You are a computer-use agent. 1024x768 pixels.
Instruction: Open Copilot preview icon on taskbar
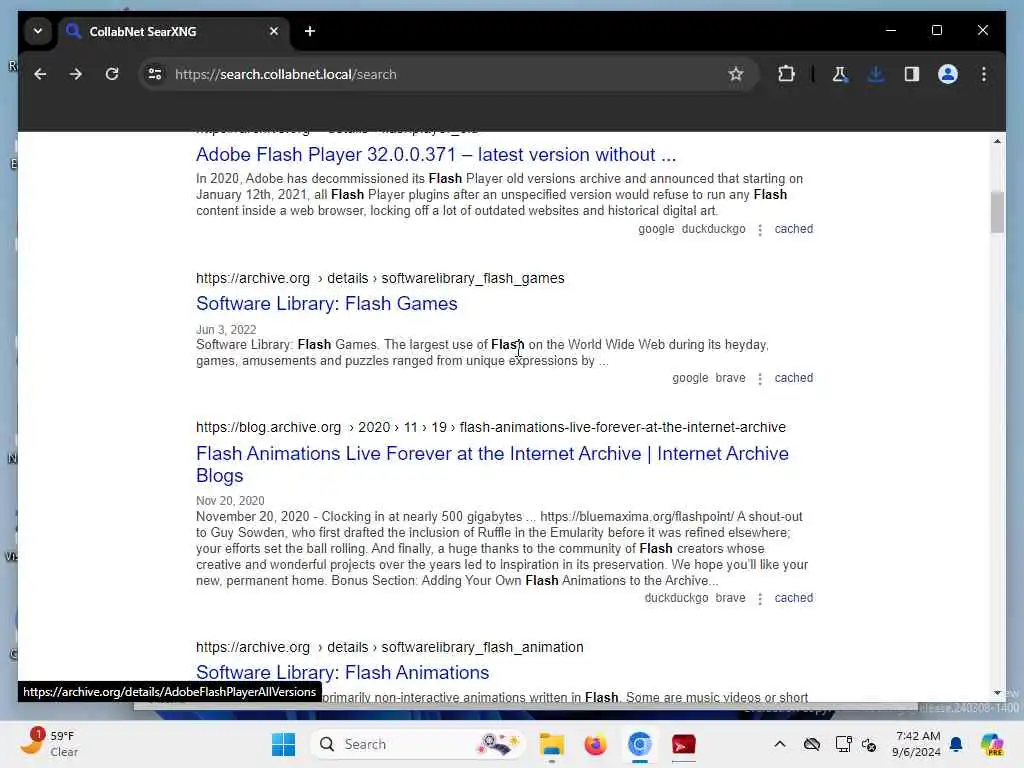tap(992, 744)
